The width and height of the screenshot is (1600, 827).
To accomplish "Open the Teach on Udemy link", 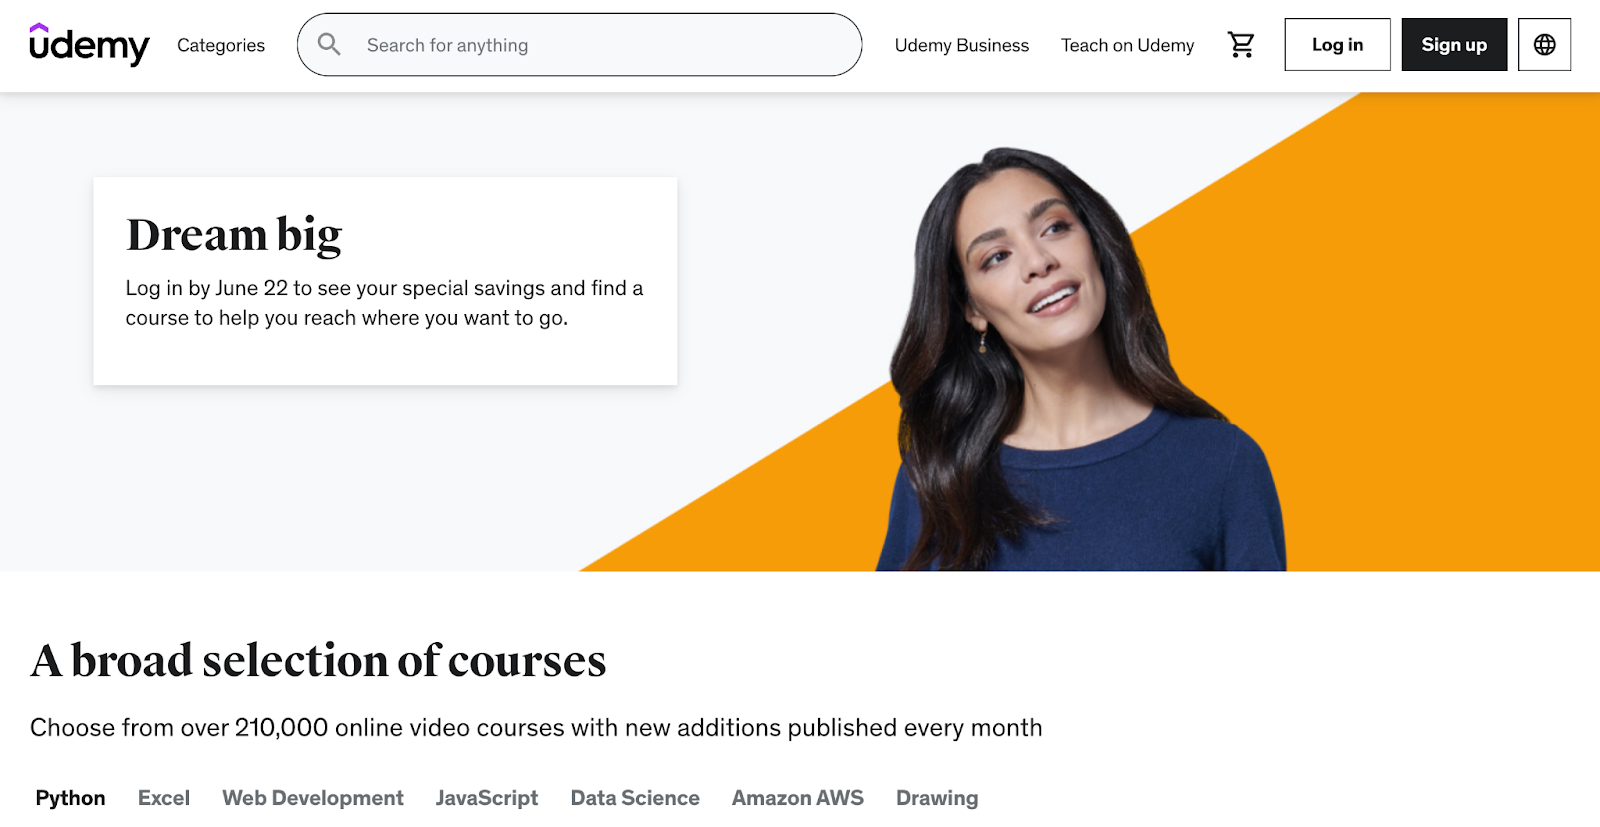I will pos(1127,45).
